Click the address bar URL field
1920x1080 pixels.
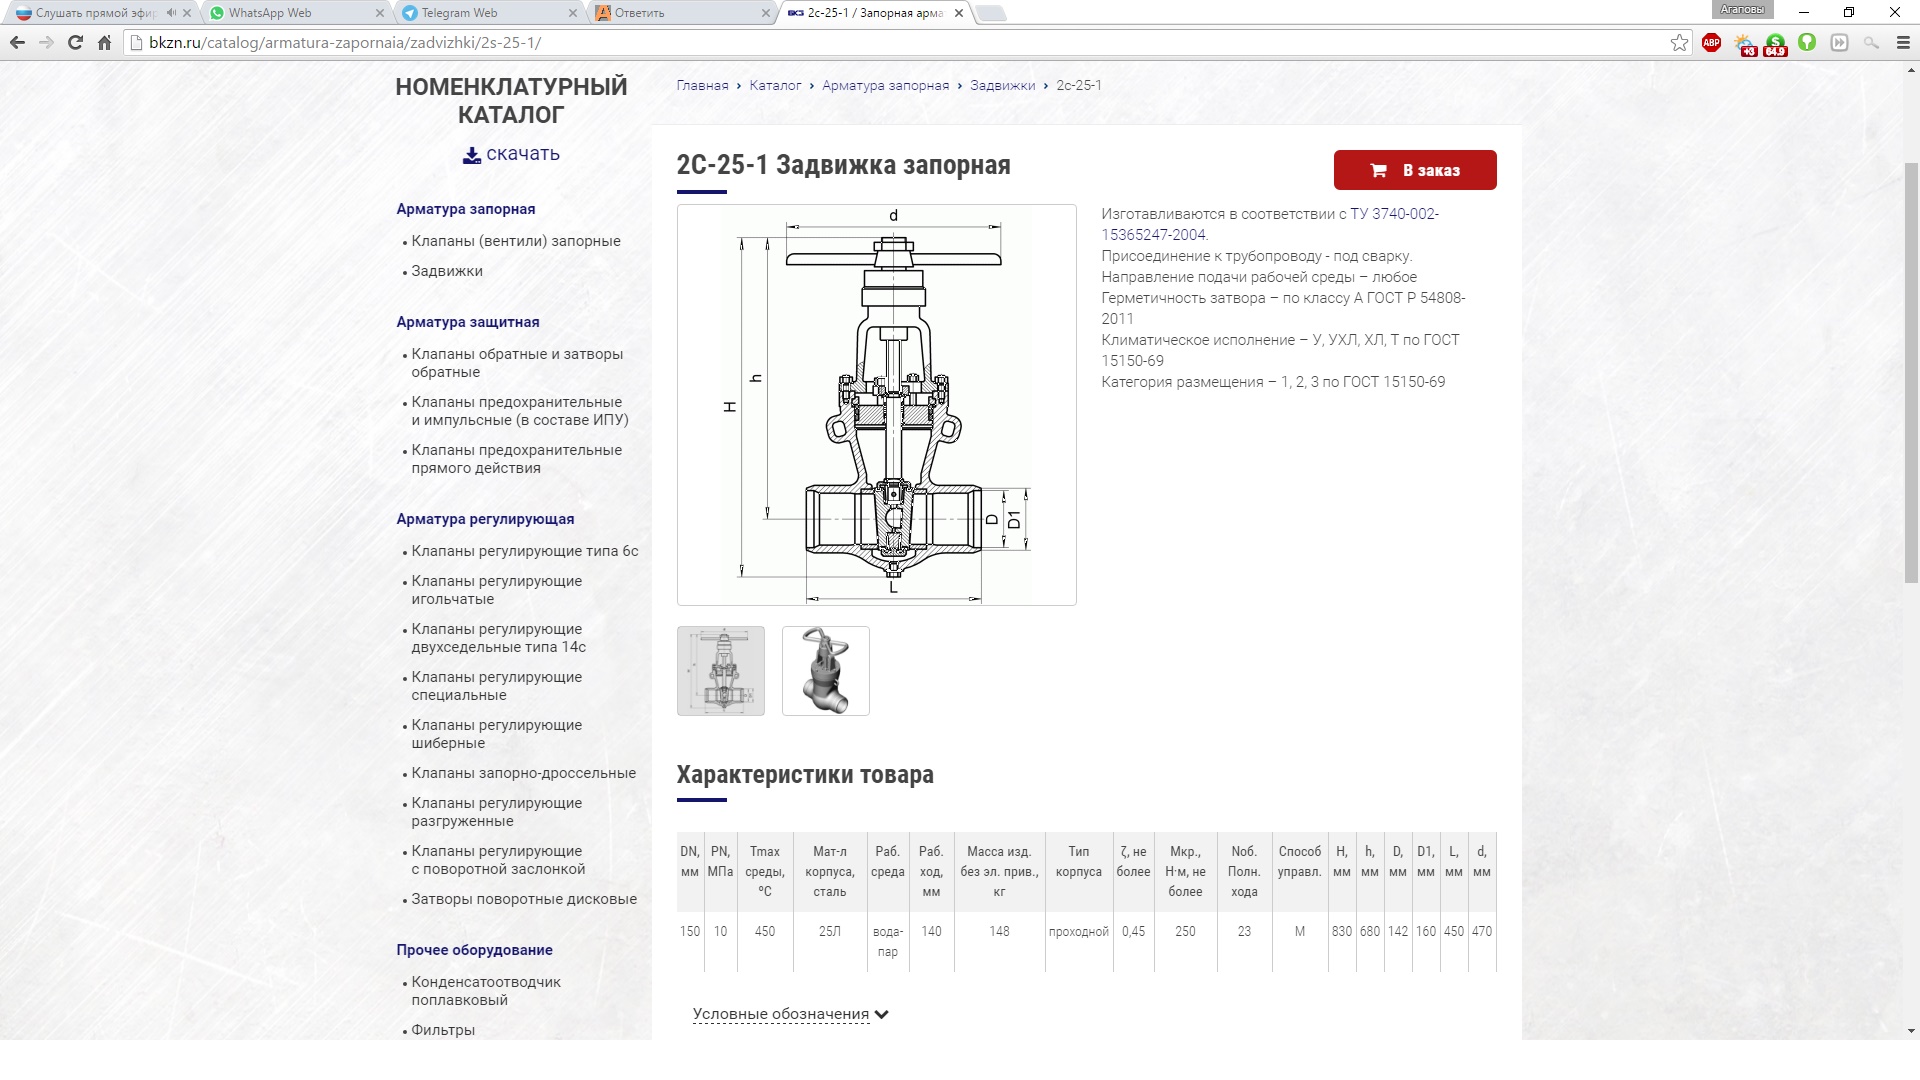point(800,43)
